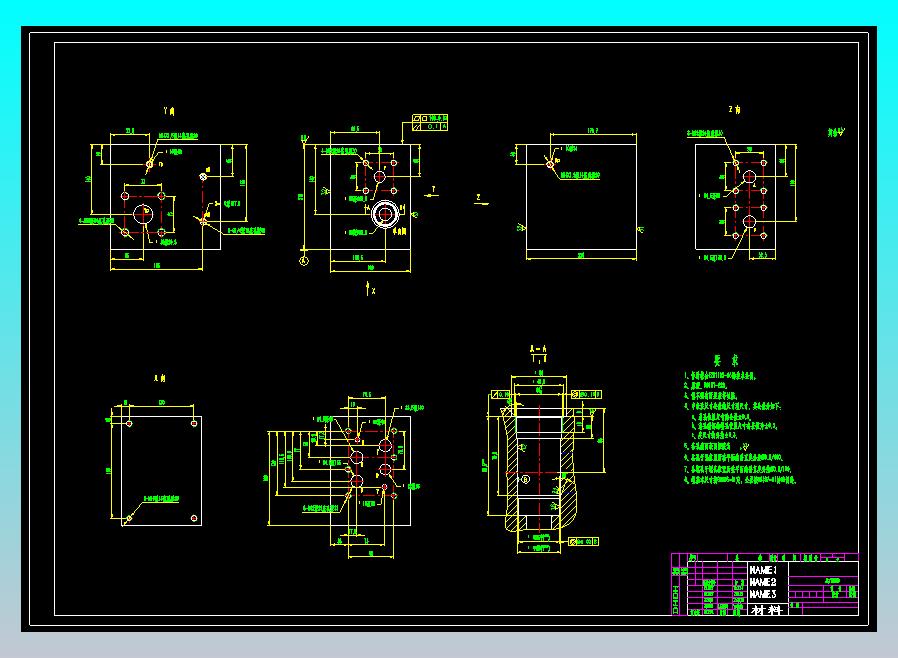
Task: Click the X view-direction arrow
Action: 370,288
